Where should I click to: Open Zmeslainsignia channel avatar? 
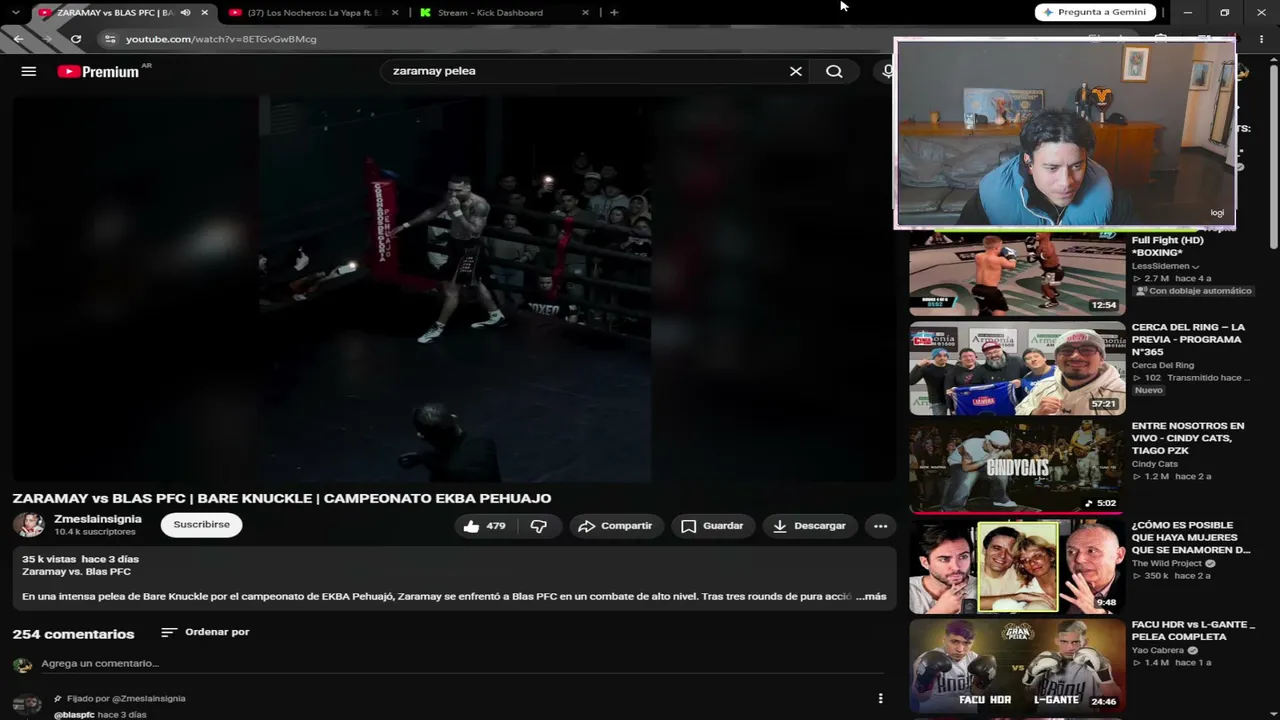28,525
